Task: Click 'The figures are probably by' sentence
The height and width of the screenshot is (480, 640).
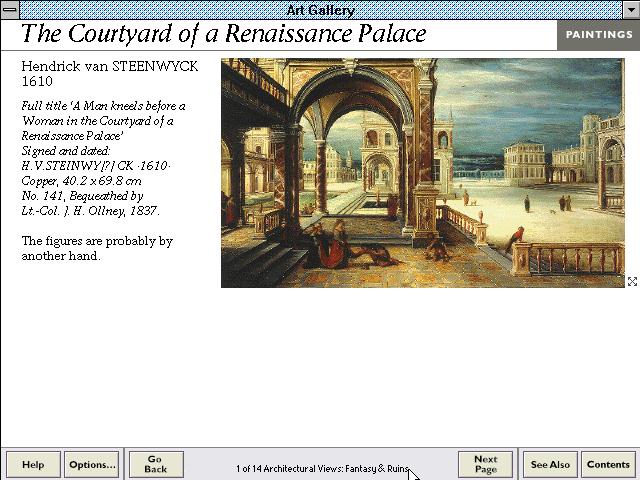Action: [x=97, y=241]
